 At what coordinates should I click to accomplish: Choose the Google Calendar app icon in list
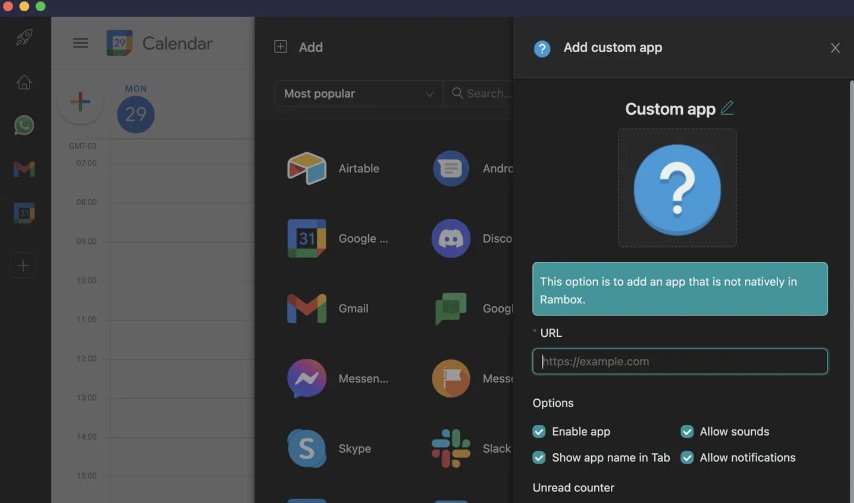click(307, 238)
